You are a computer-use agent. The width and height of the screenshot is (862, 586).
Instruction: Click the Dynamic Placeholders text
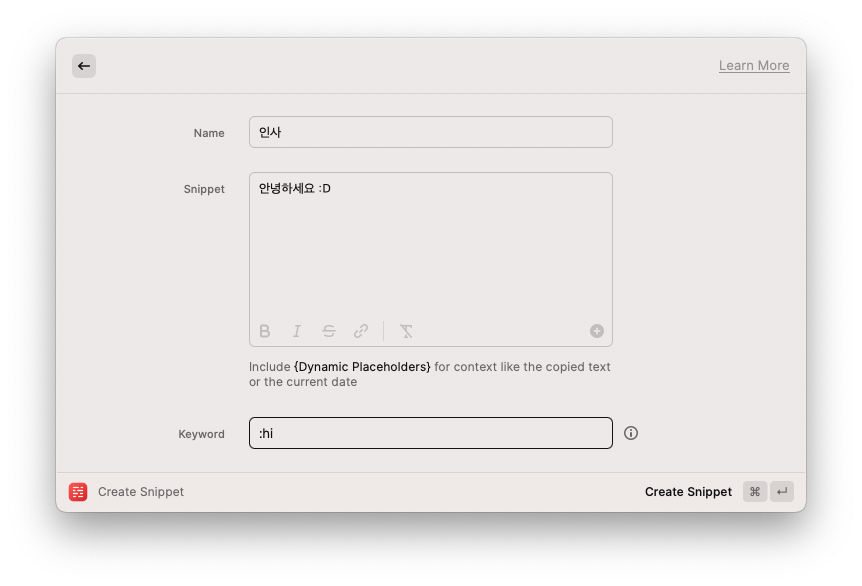(362, 367)
